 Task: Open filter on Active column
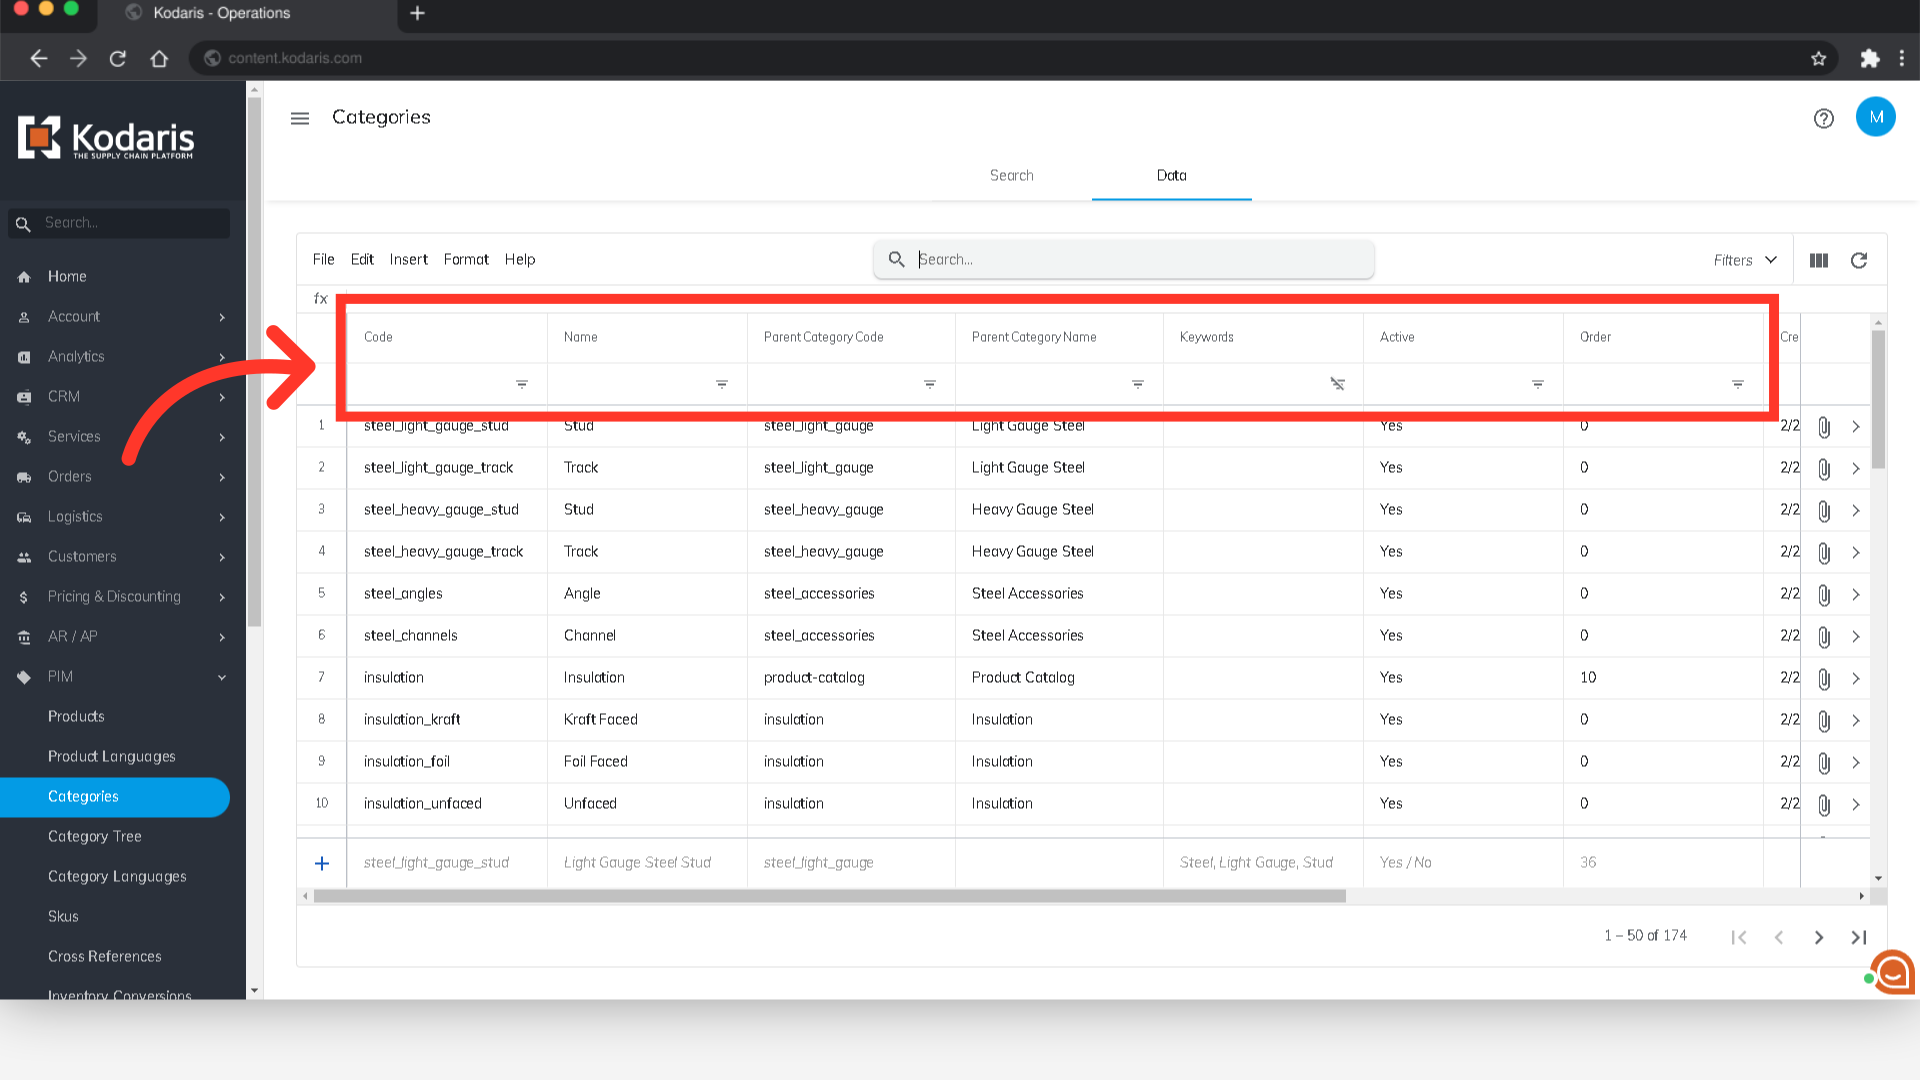(x=1537, y=384)
